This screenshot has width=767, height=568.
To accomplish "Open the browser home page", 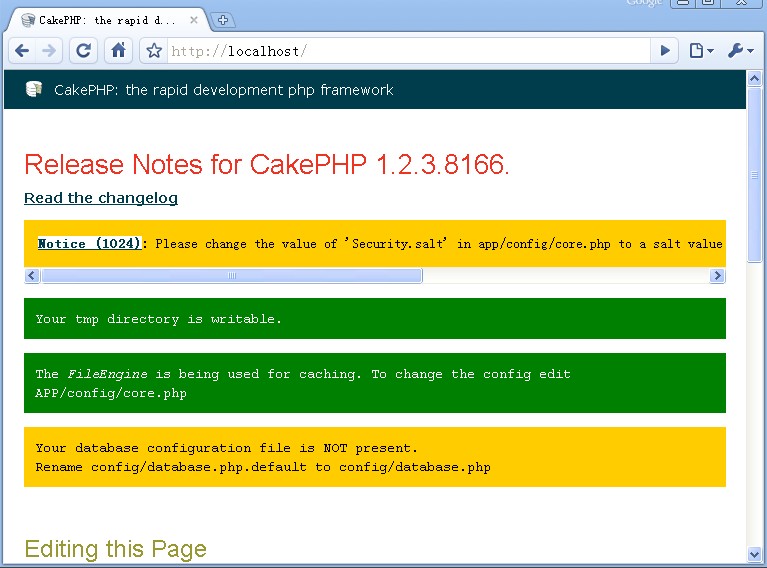I will tap(118, 51).
